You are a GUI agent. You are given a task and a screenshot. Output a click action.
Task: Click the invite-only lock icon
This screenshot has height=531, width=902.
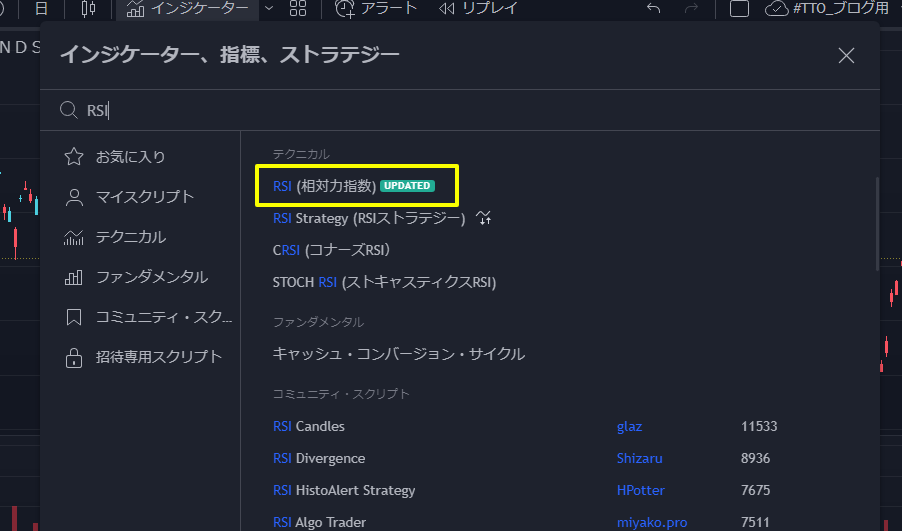tap(74, 358)
